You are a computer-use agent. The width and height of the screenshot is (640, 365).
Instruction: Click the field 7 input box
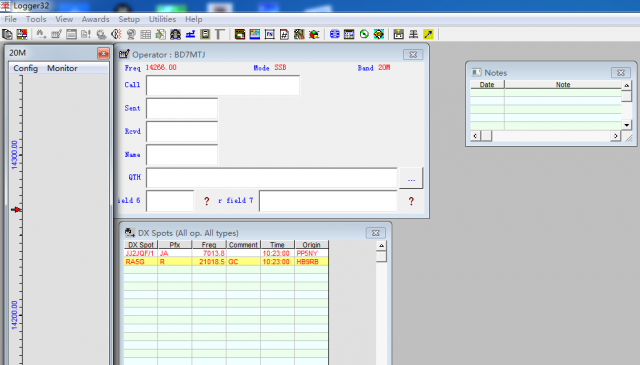328,201
